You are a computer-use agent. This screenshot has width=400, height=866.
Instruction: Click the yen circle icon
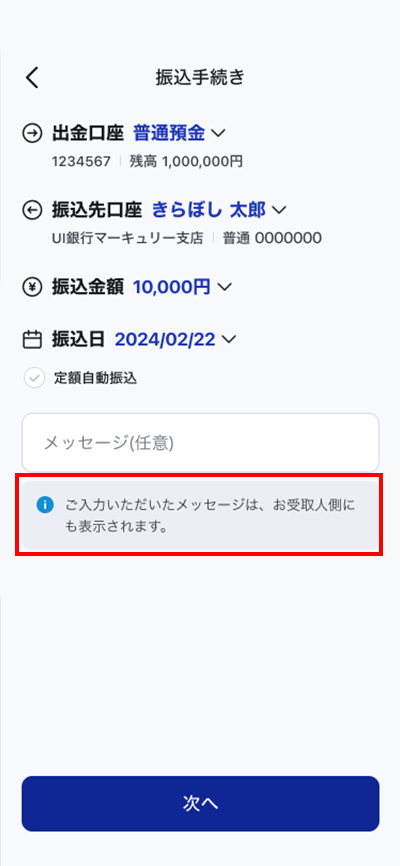[32, 287]
